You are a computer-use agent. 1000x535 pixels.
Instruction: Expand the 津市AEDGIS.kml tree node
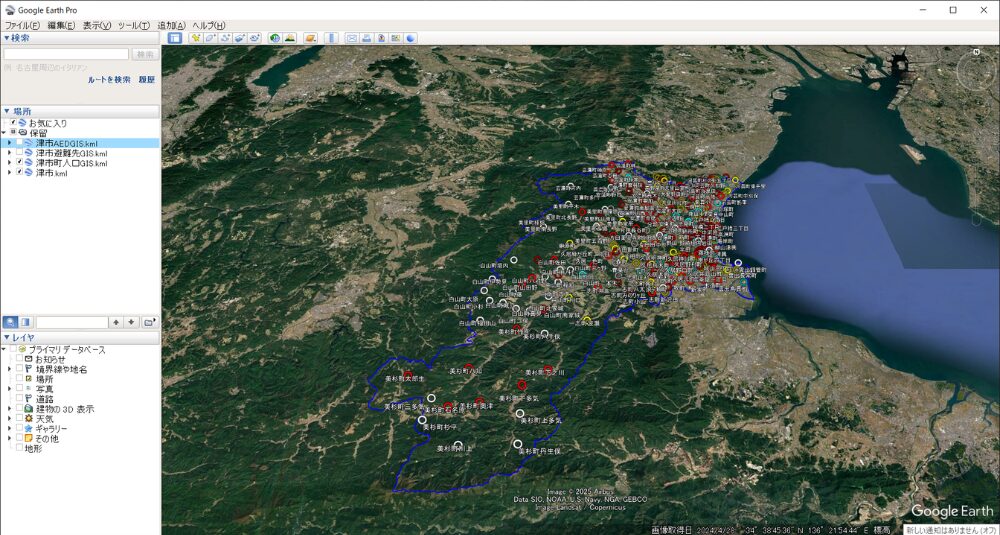click(x=9, y=143)
